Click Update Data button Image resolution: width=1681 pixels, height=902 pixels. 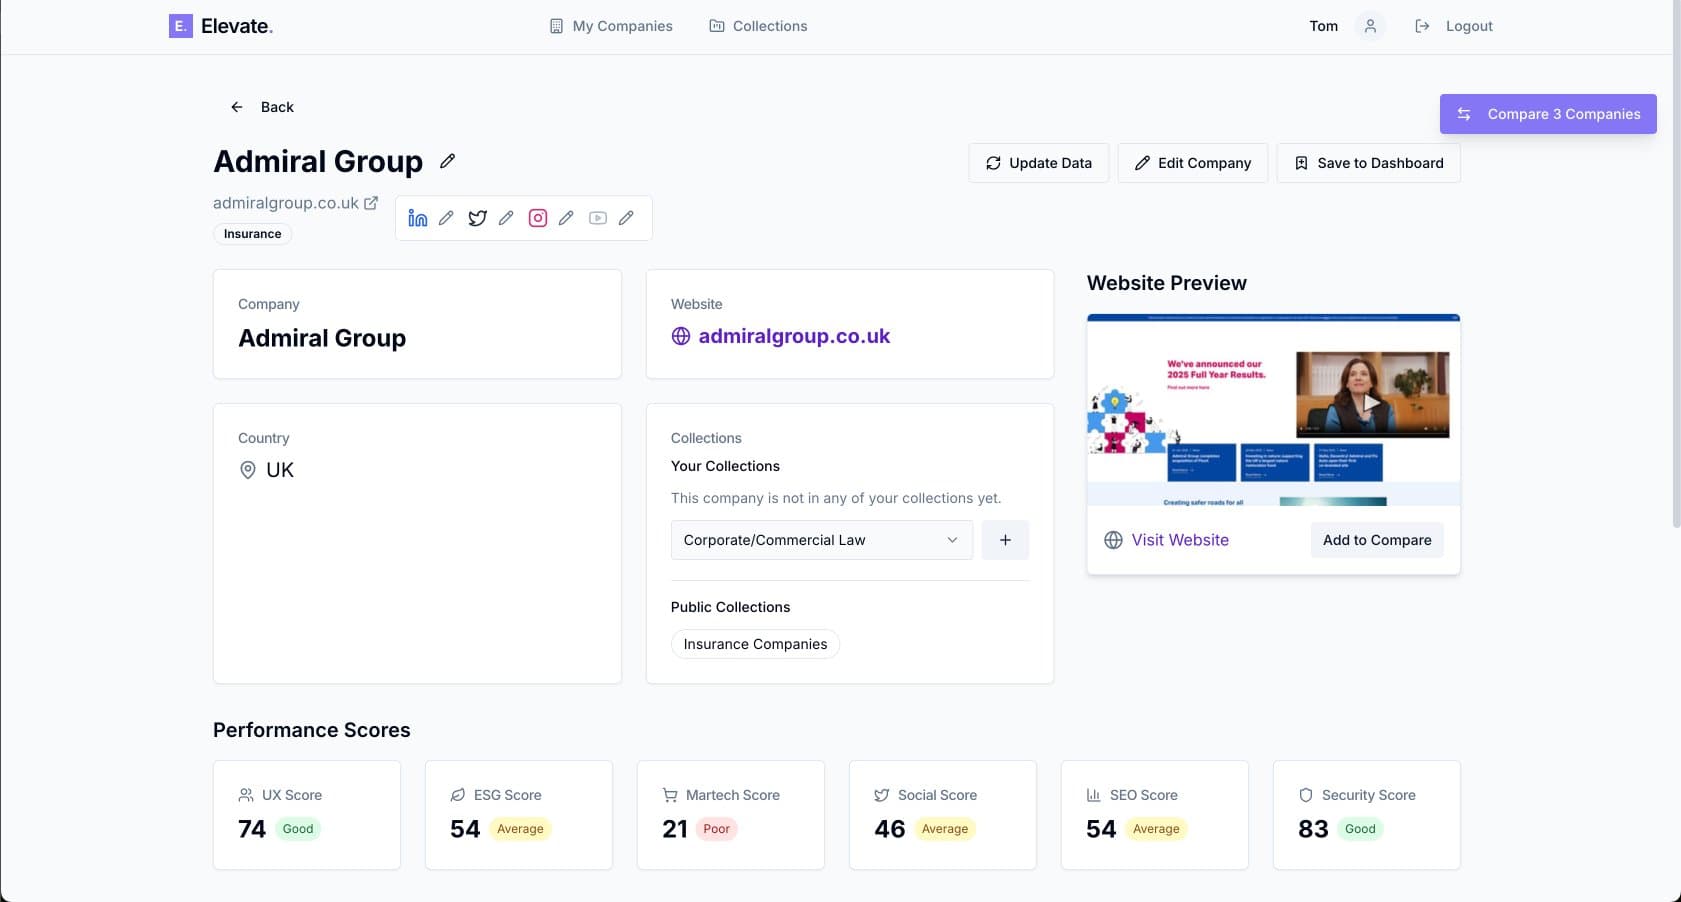tap(1039, 163)
